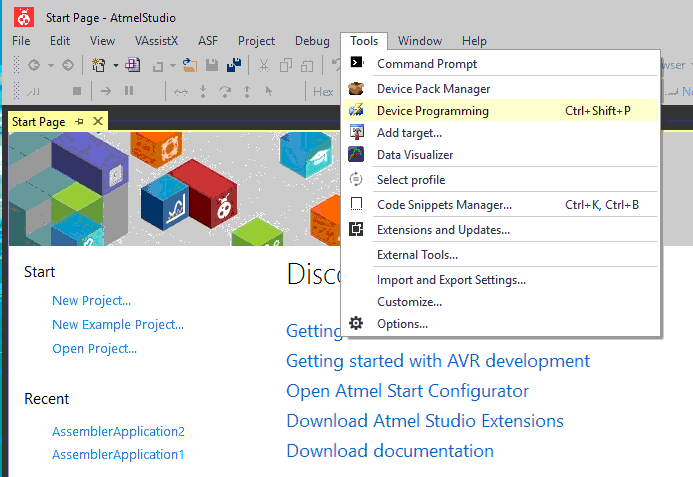The width and height of the screenshot is (693, 477).
Task: Click Open File toolbar icon
Action: [x=190, y=65]
